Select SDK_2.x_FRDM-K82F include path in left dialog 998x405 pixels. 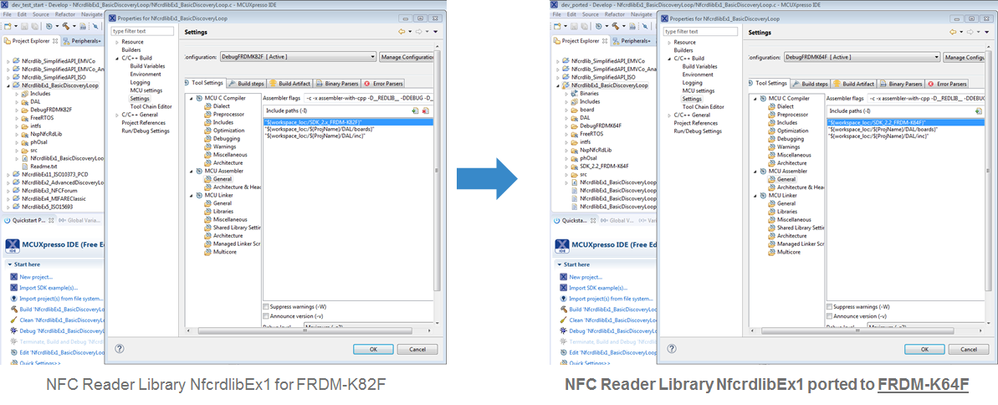tap(348, 122)
